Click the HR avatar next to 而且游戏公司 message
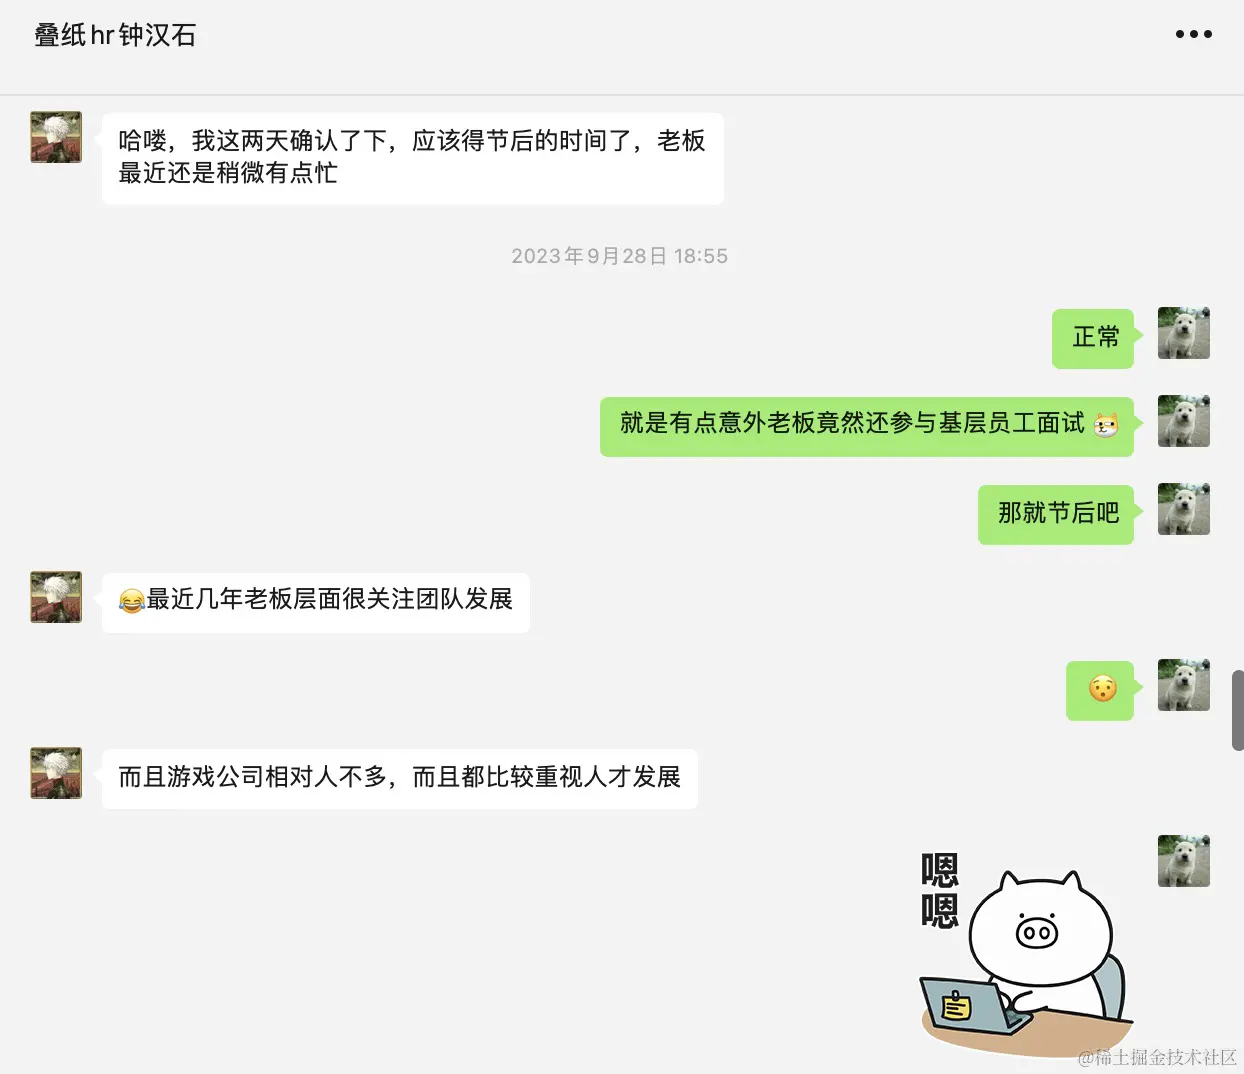This screenshot has width=1244, height=1074. 56,773
